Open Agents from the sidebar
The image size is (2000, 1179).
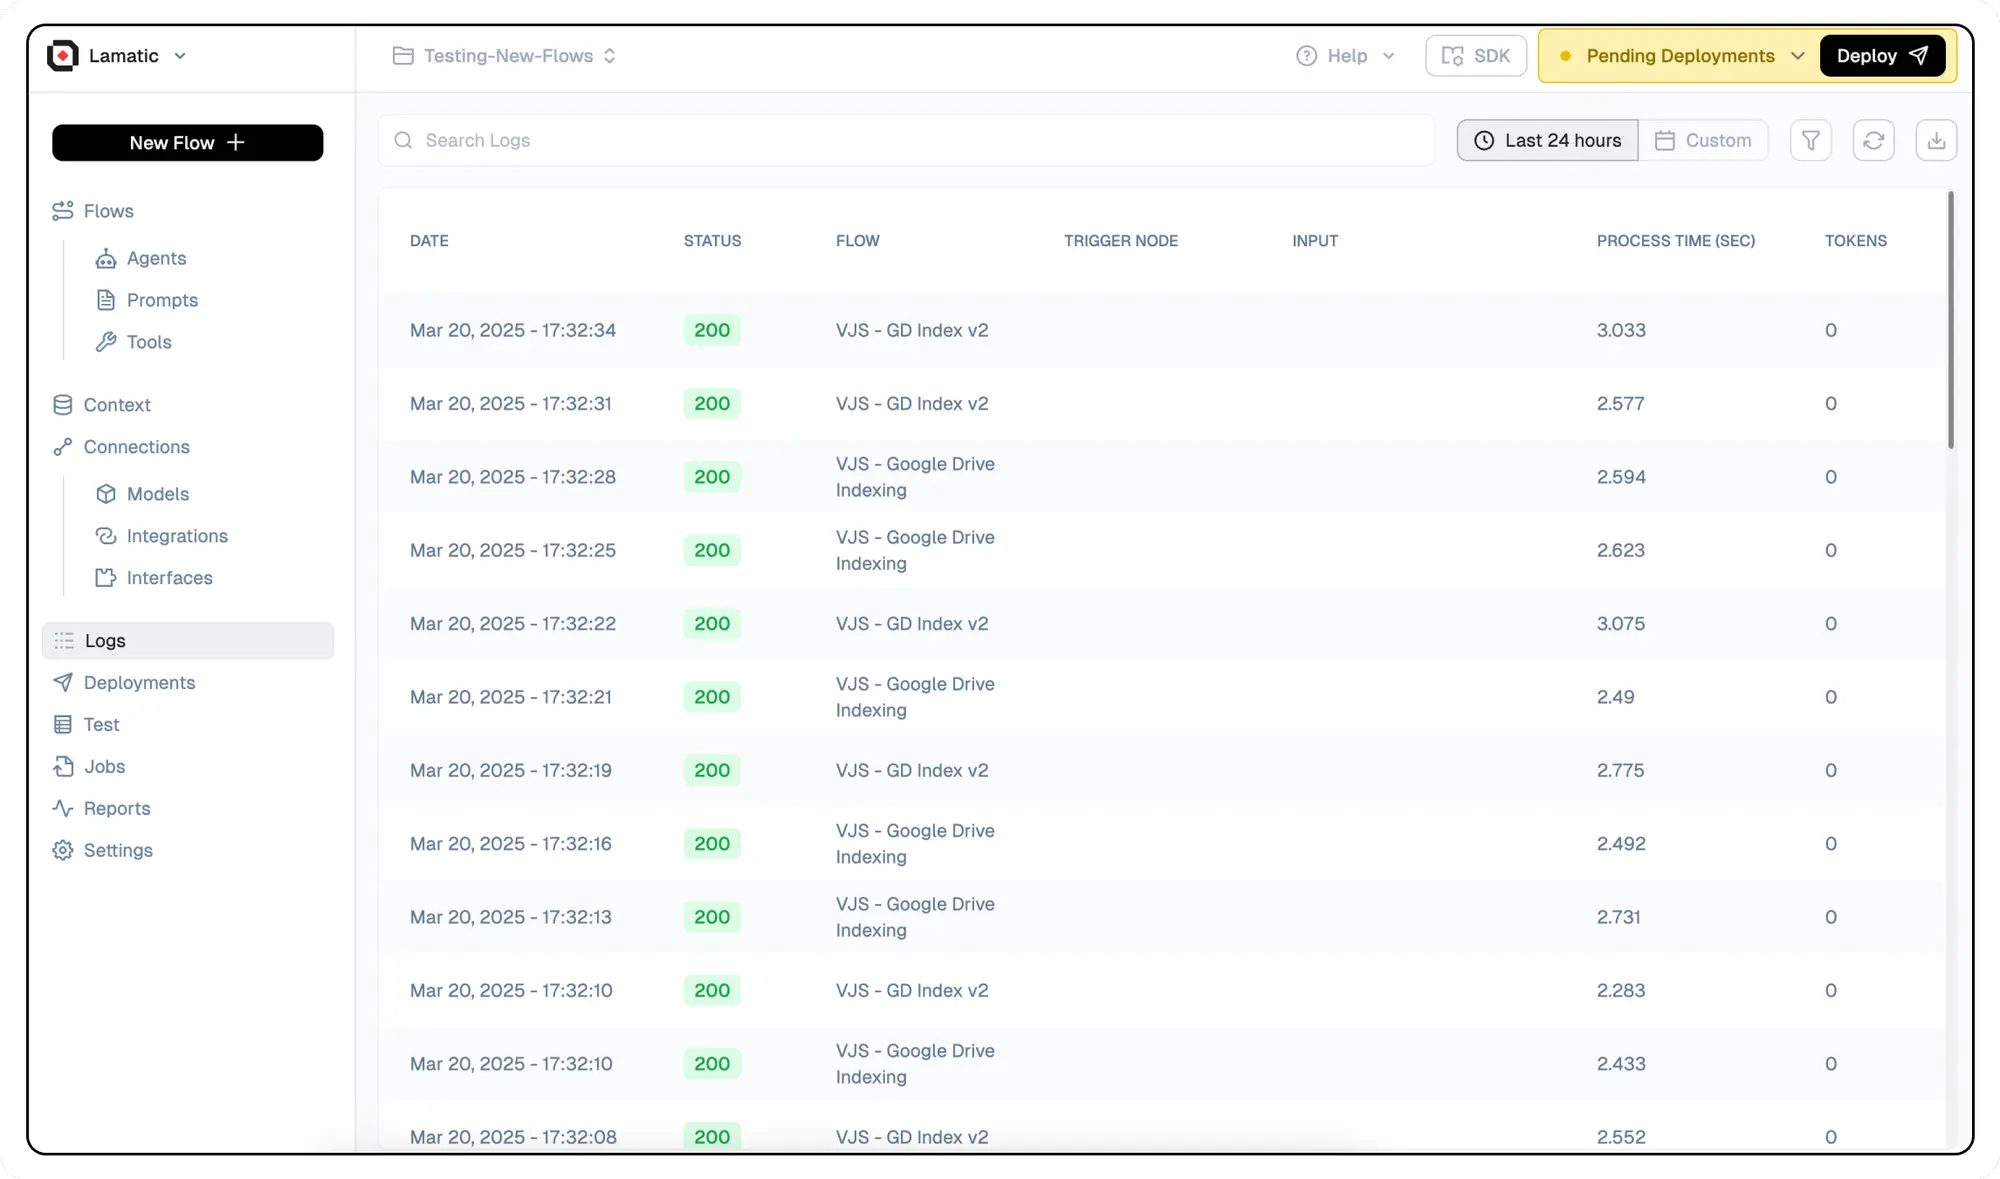pos(156,258)
